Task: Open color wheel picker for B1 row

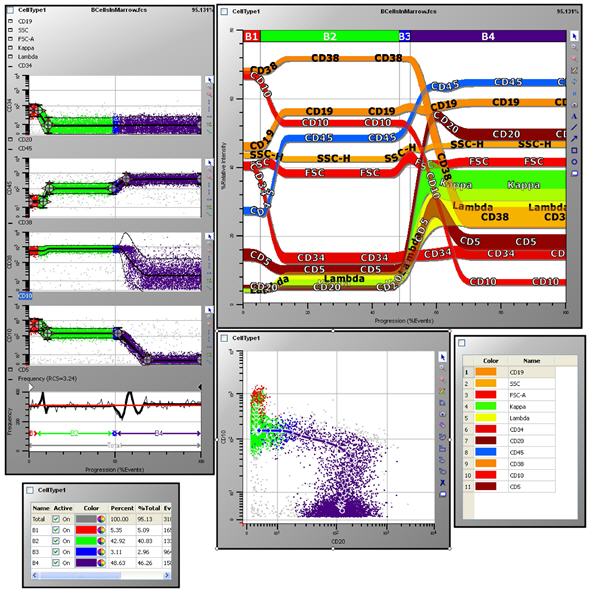Action: click(x=101, y=530)
